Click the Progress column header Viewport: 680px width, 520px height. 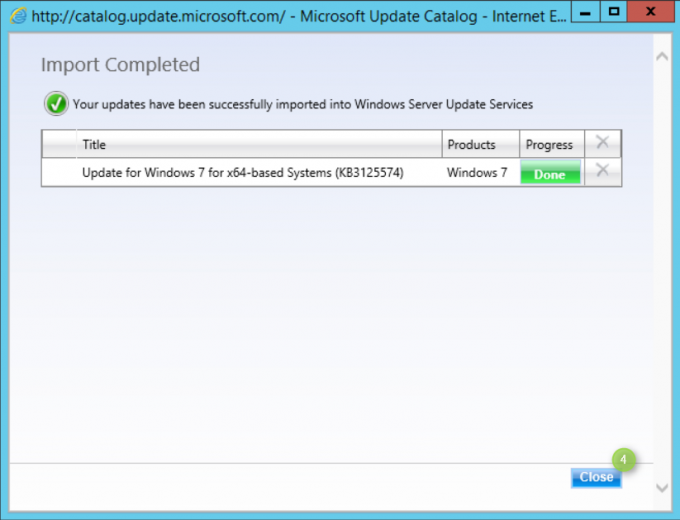[550, 144]
